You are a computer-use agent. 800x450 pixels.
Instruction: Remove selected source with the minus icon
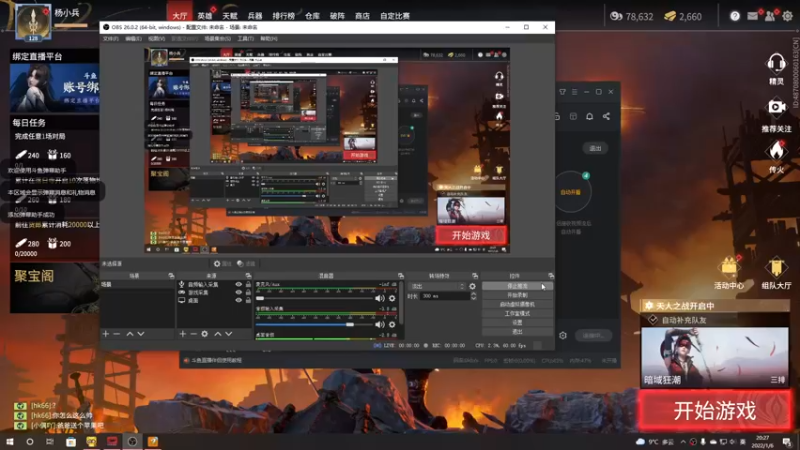[x=193, y=334]
